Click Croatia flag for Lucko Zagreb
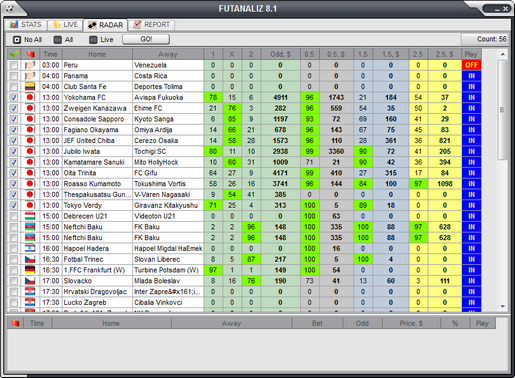The width and height of the screenshot is (515, 378). coord(30,302)
